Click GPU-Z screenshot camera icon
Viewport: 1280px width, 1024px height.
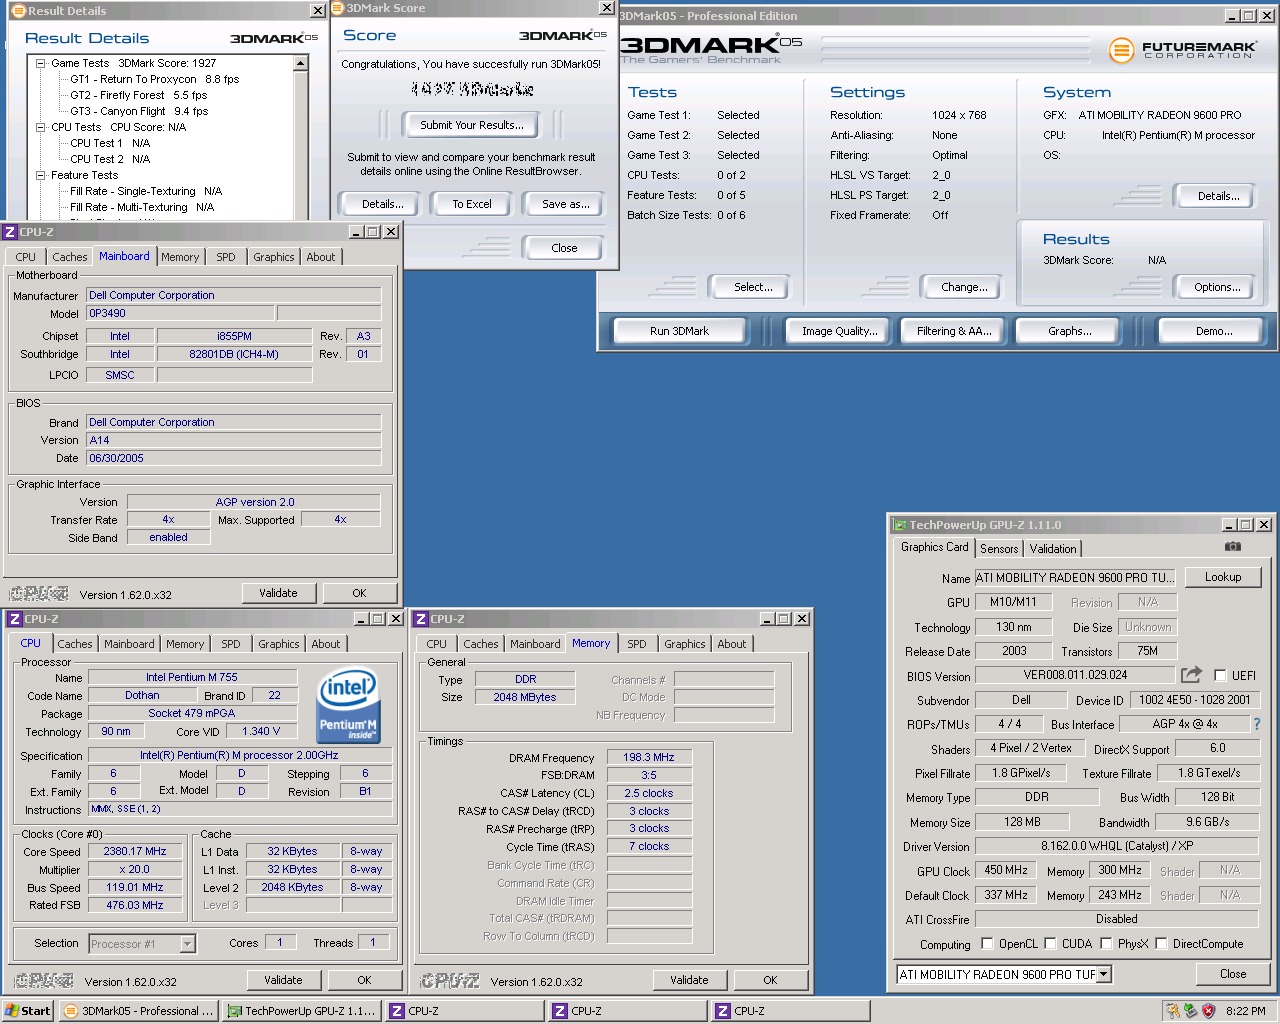point(1232,546)
